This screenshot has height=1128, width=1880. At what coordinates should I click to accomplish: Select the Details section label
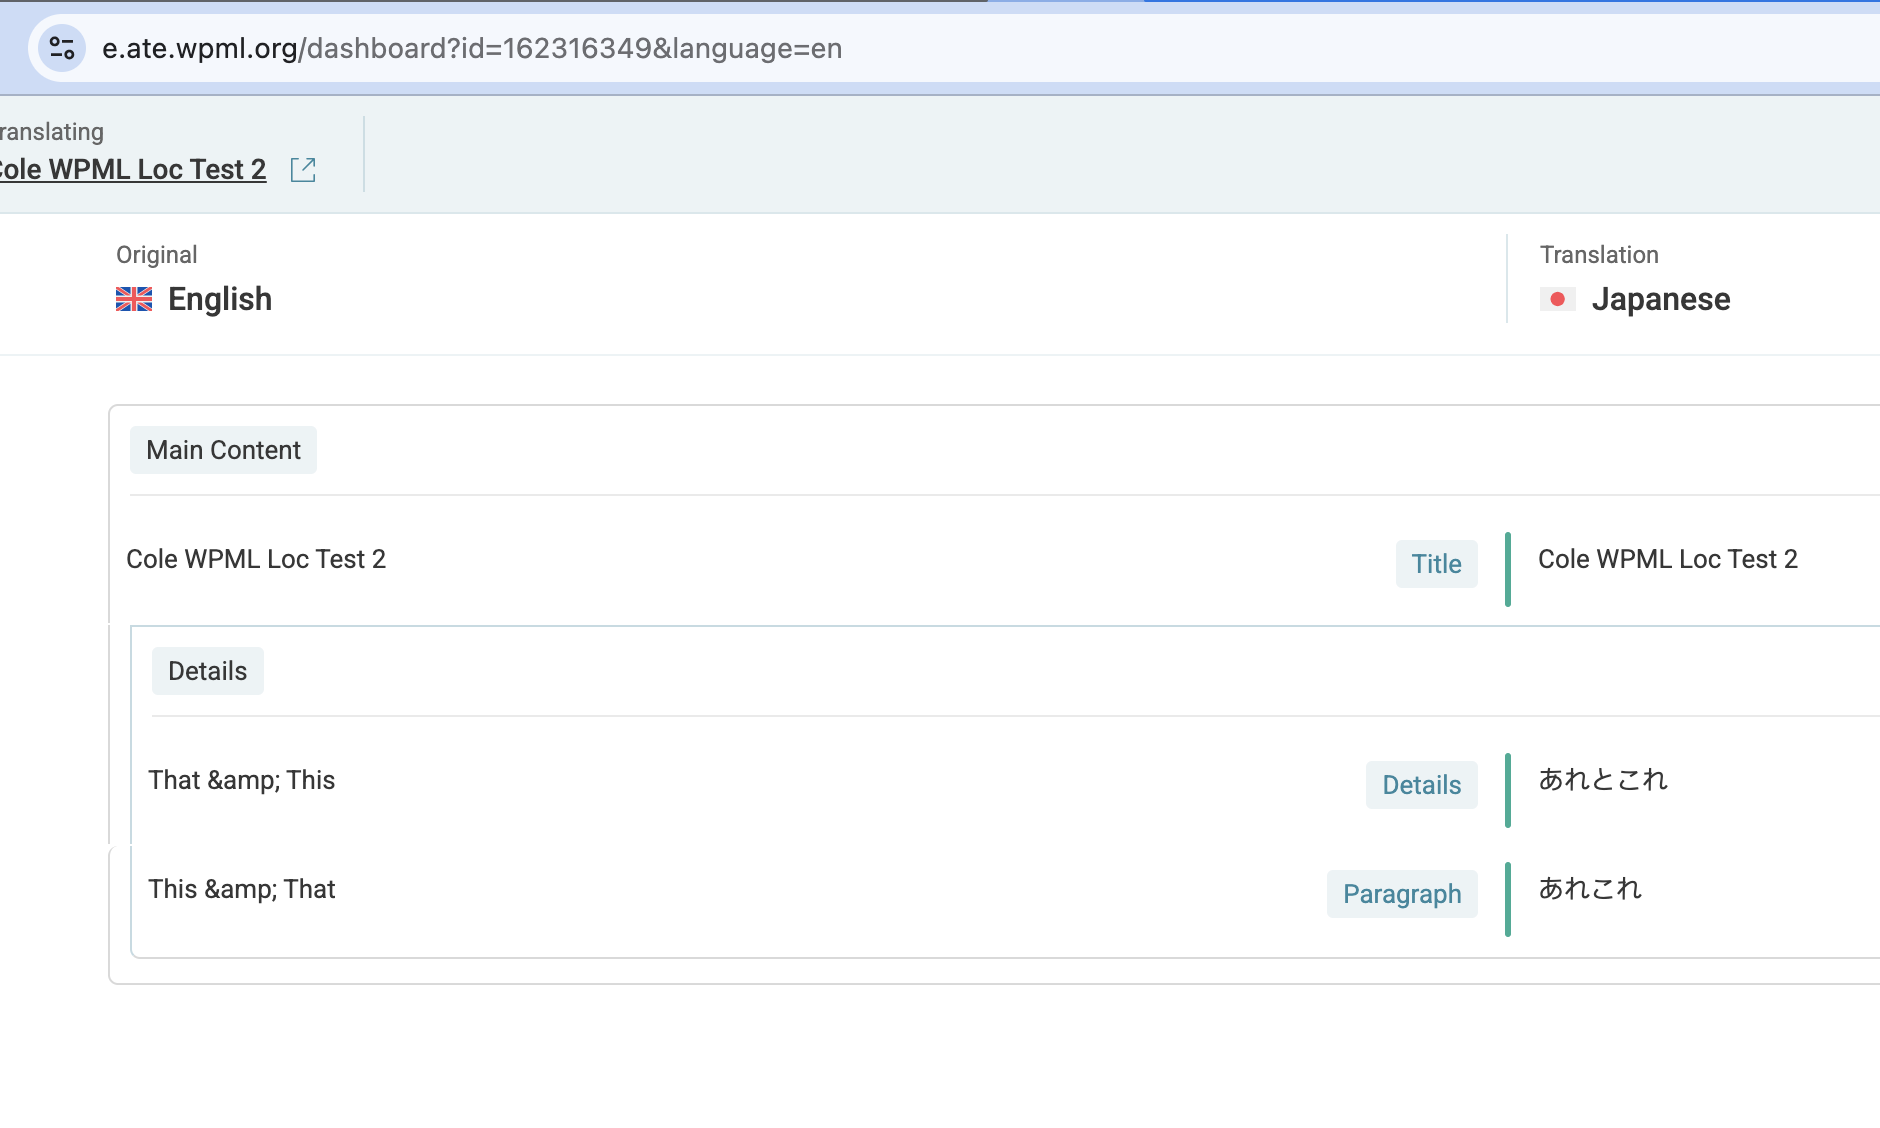coord(208,671)
